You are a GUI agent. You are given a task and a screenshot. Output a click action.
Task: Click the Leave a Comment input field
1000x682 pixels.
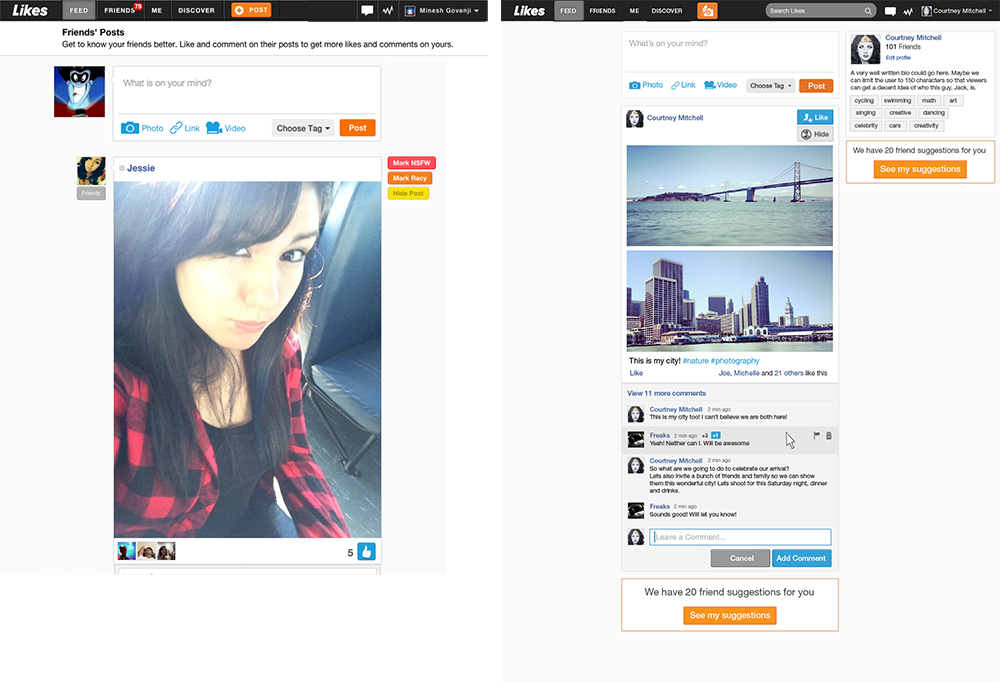[740, 537]
